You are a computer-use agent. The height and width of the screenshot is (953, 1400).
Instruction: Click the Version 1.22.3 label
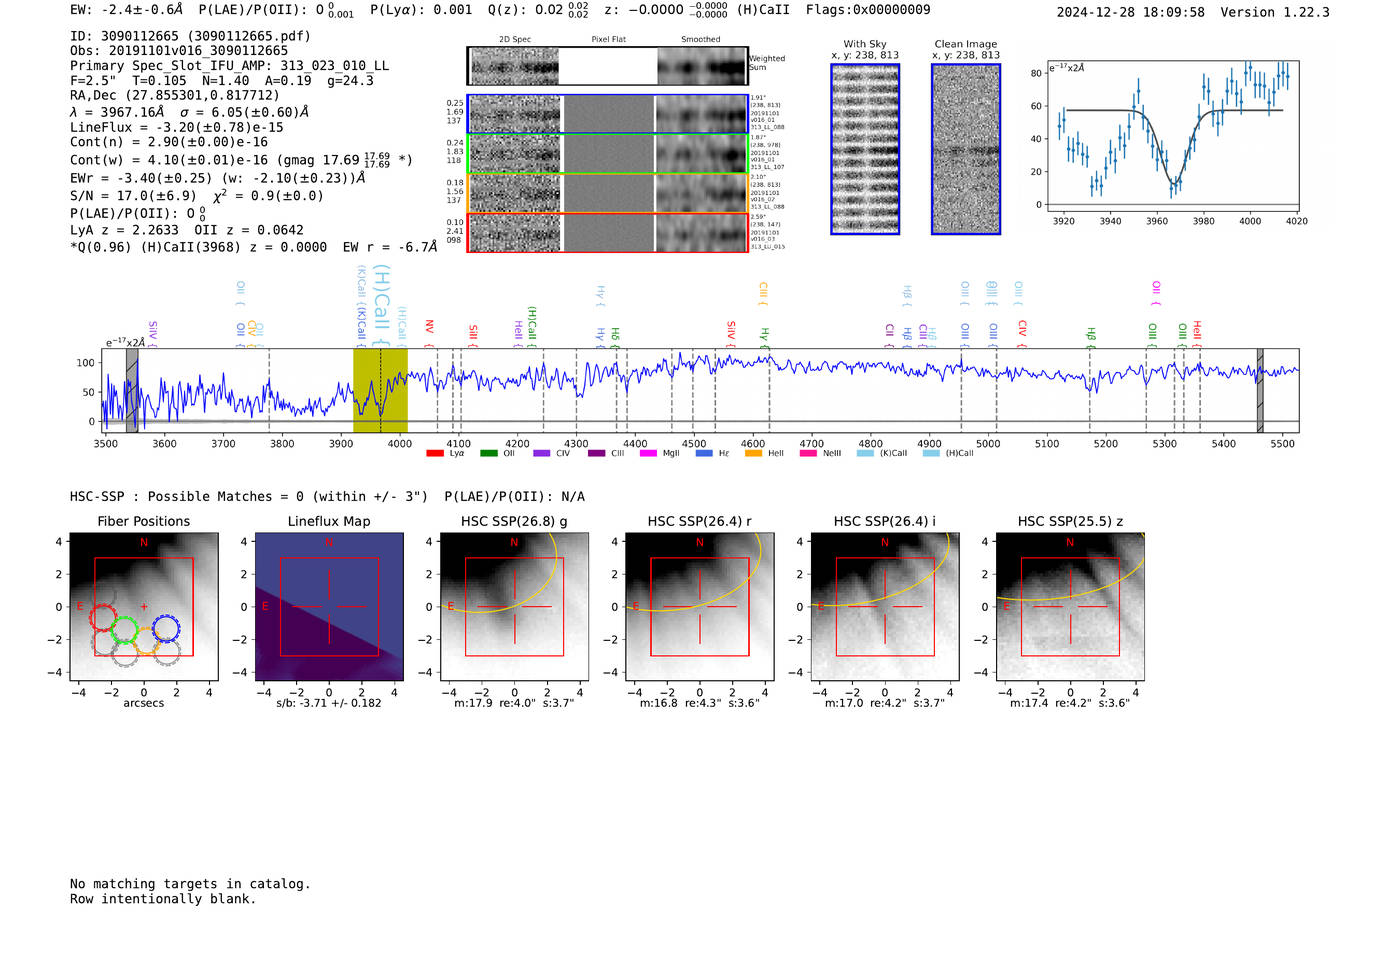tap(1275, 12)
